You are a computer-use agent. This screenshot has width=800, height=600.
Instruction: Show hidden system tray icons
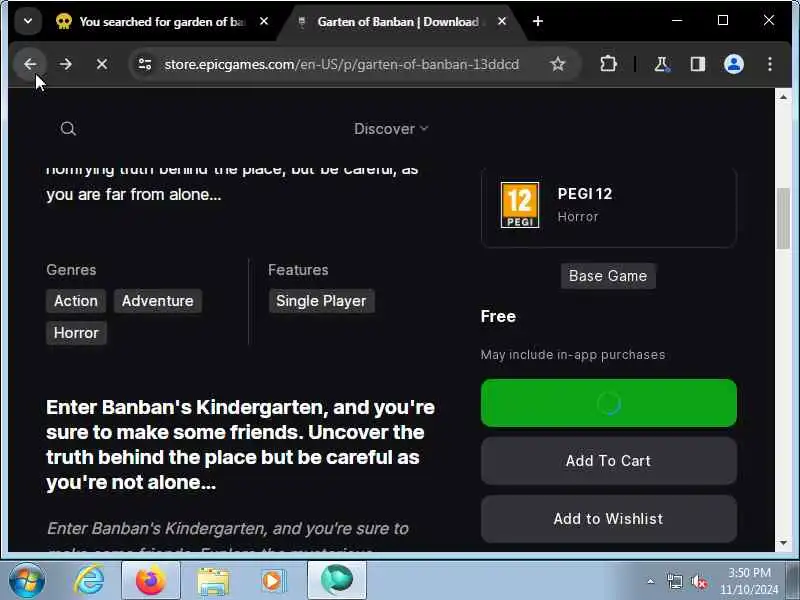point(651,581)
